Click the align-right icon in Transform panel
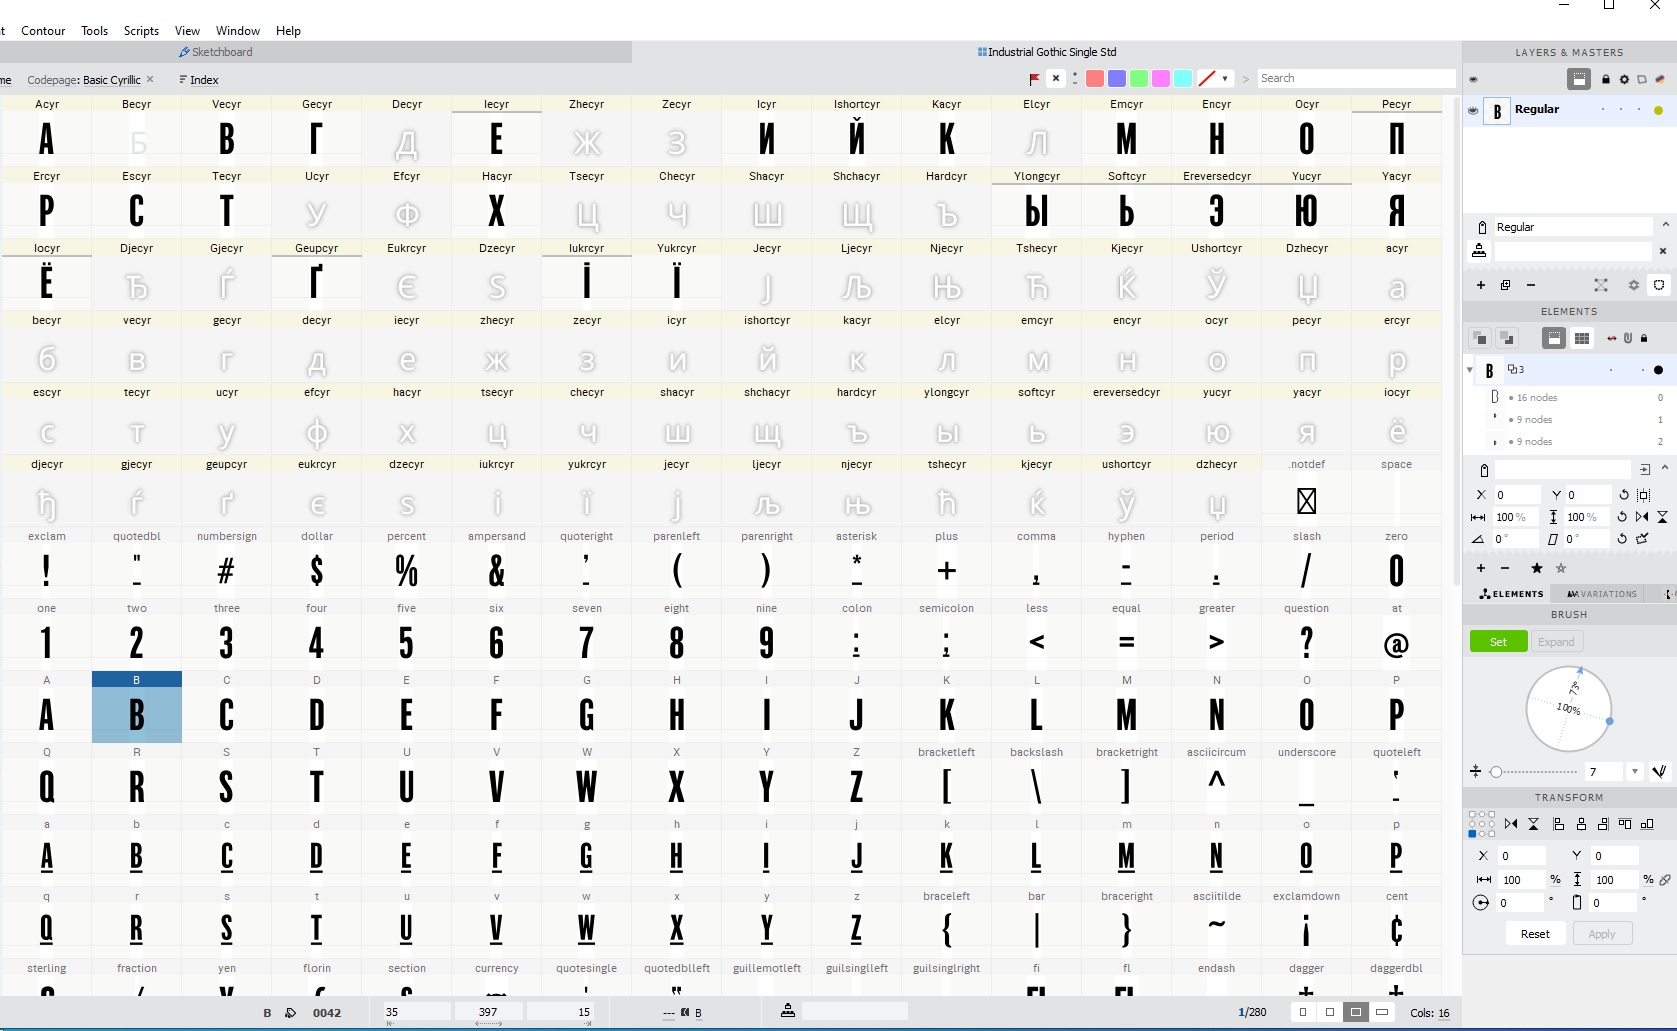The width and height of the screenshot is (1677, 1031). click(x=1603, y=824)
